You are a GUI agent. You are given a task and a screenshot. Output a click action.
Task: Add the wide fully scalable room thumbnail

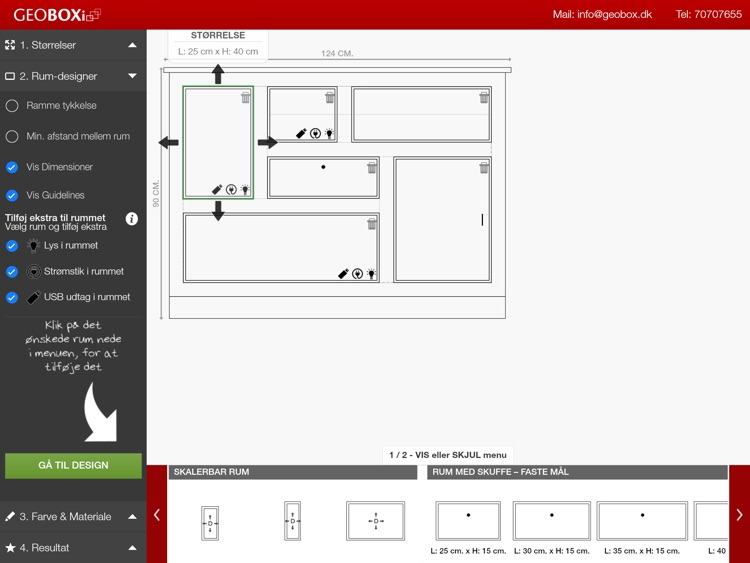pyautogui.click(x=375, y=521)
